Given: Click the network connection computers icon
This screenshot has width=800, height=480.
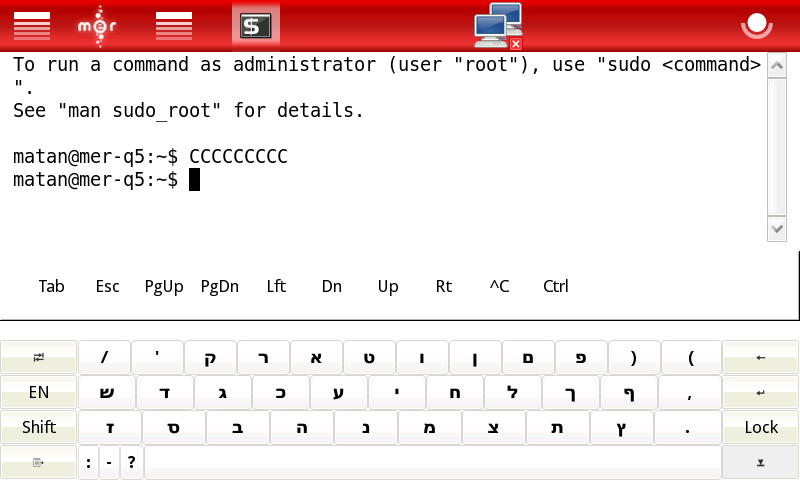Looking at the screenshot, I should [x=498, y=25].
